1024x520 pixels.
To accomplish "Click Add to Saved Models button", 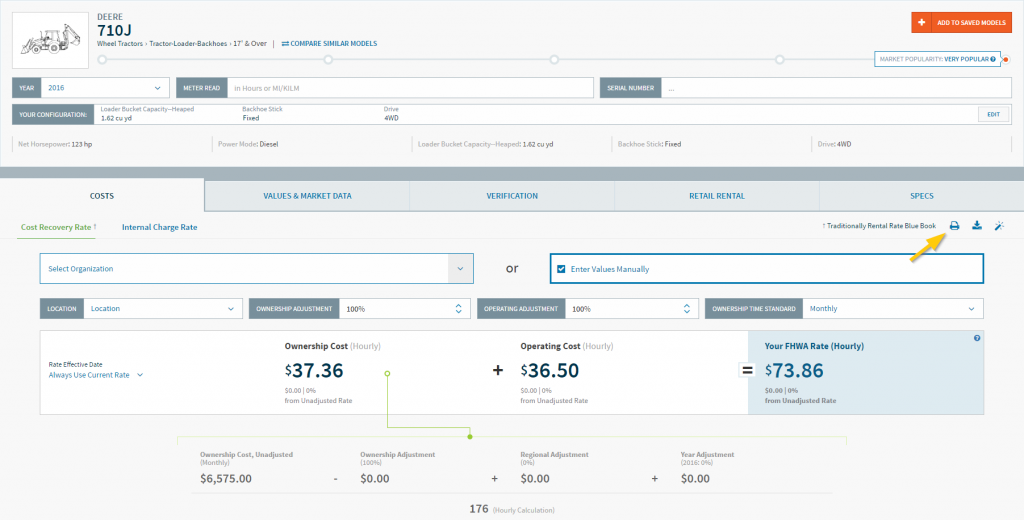I will coord(962,23).
